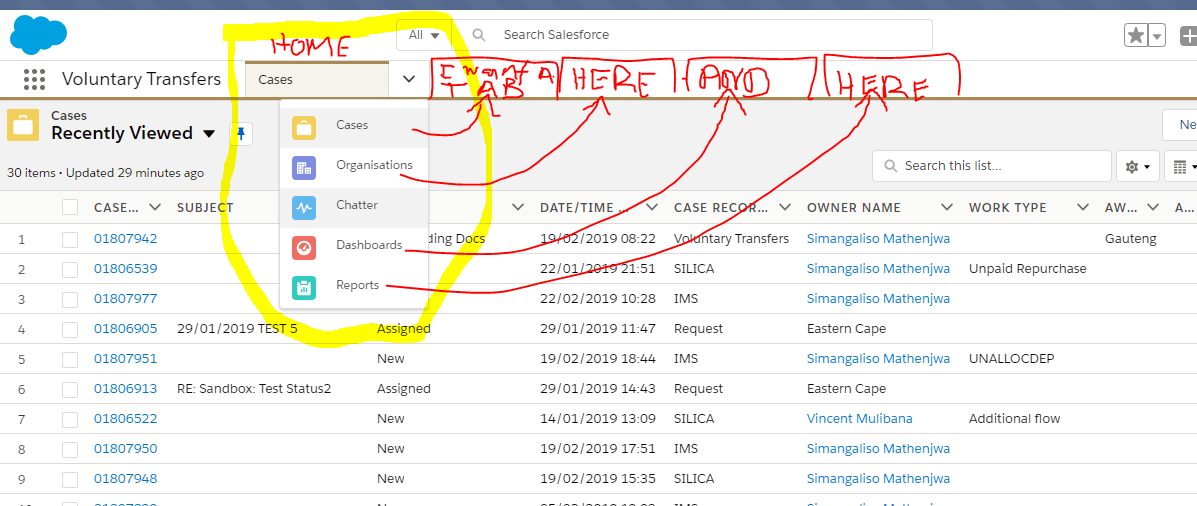Tick the select all rows checkbox
The image size is (1197, 506).
tap(70, 208)
